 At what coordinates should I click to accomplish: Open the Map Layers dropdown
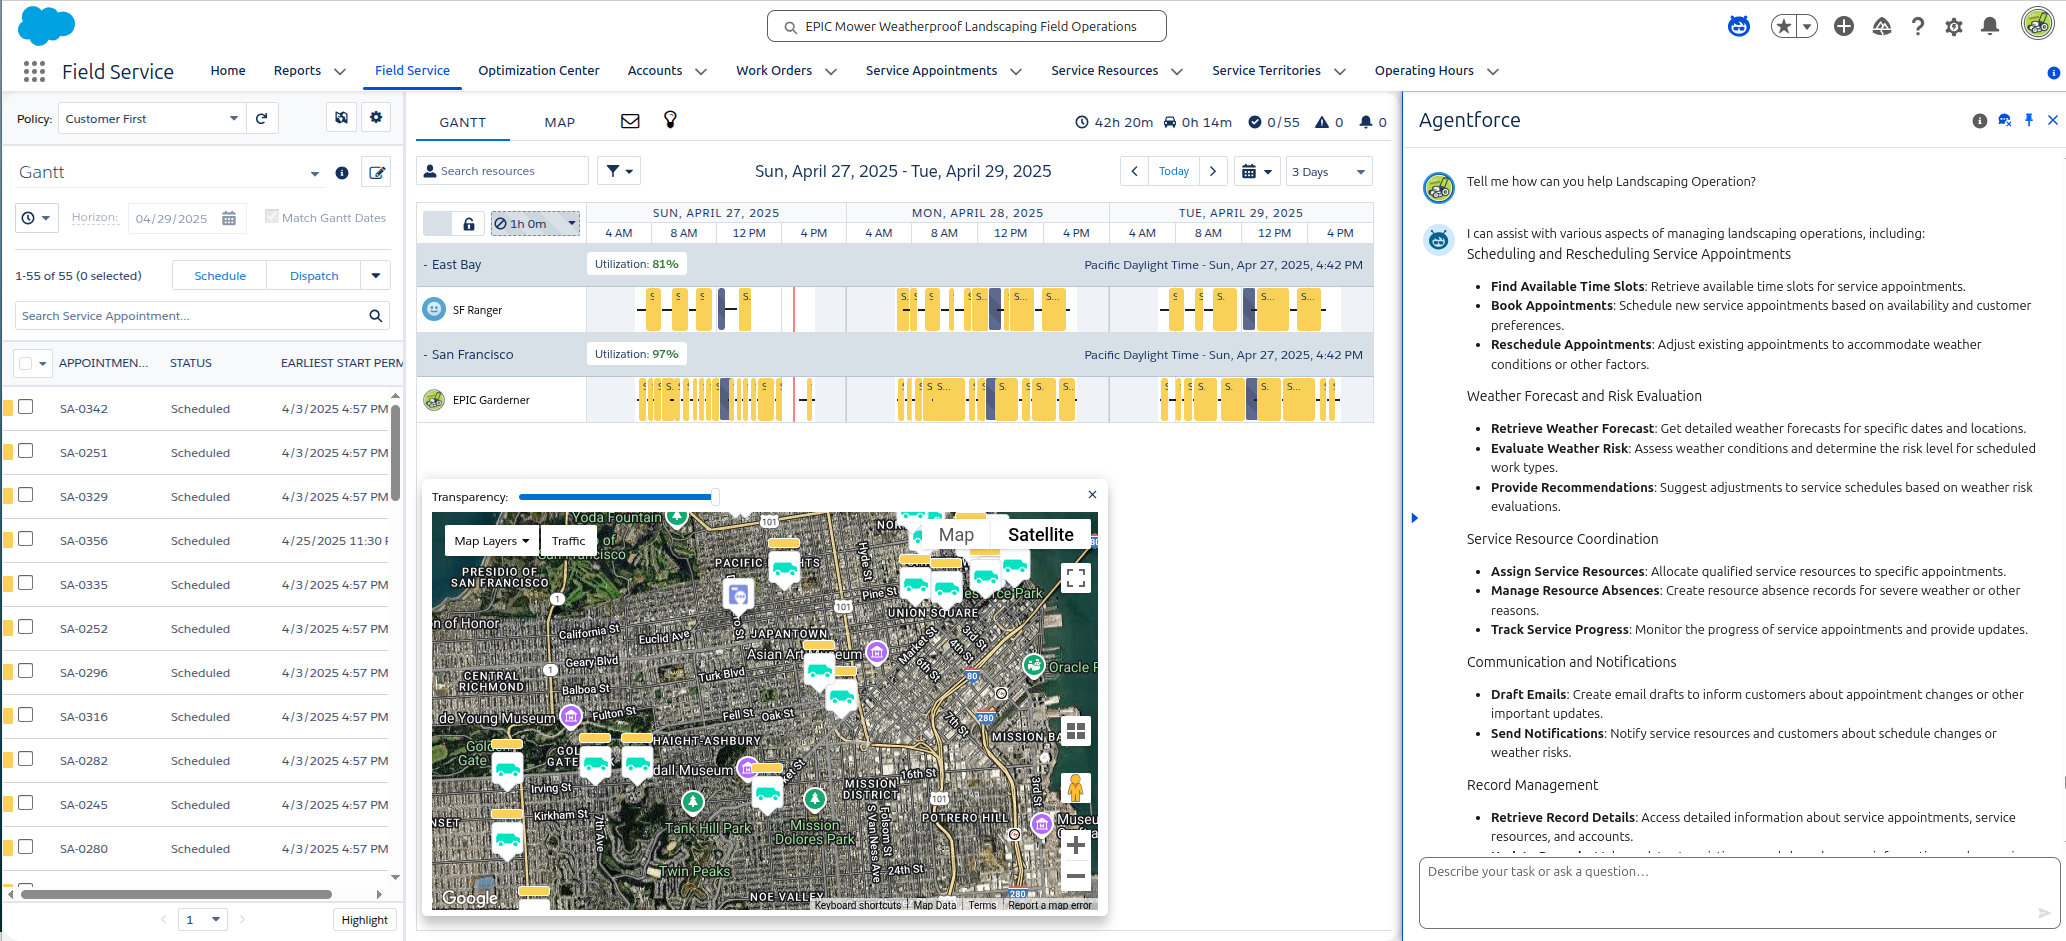491,541
